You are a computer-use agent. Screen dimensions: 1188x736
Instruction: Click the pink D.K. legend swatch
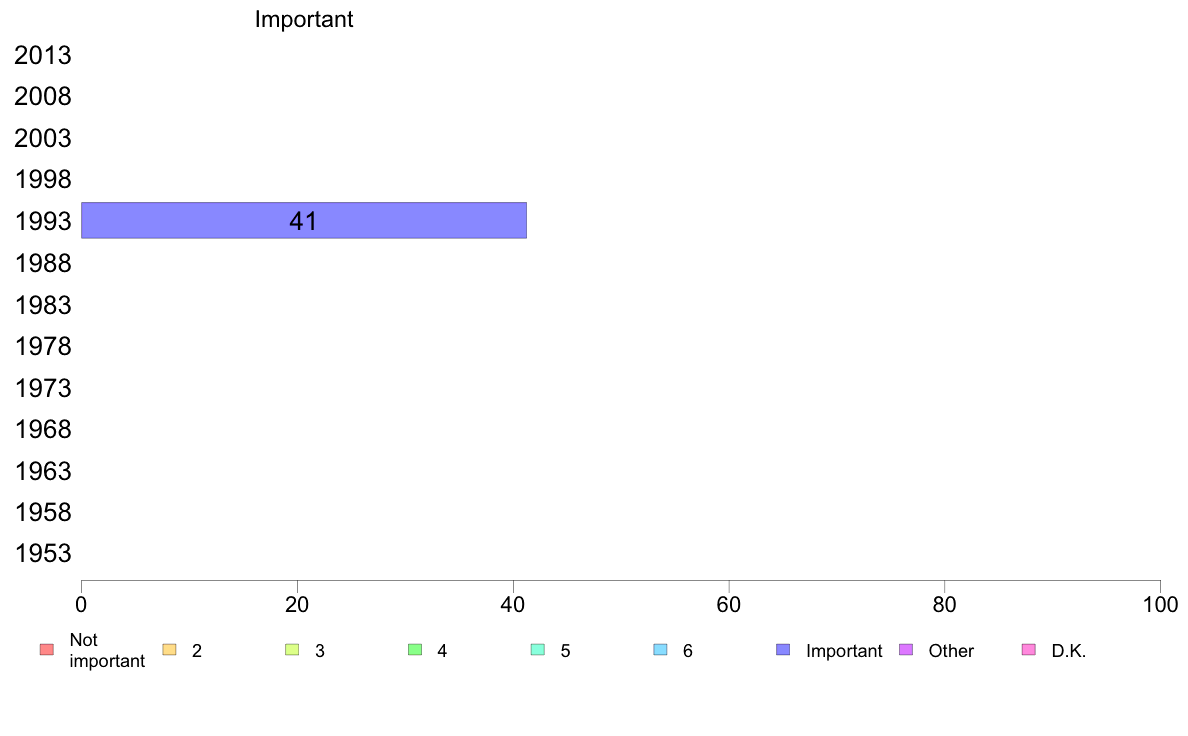pyautogui.click(x=1029, y=650)
